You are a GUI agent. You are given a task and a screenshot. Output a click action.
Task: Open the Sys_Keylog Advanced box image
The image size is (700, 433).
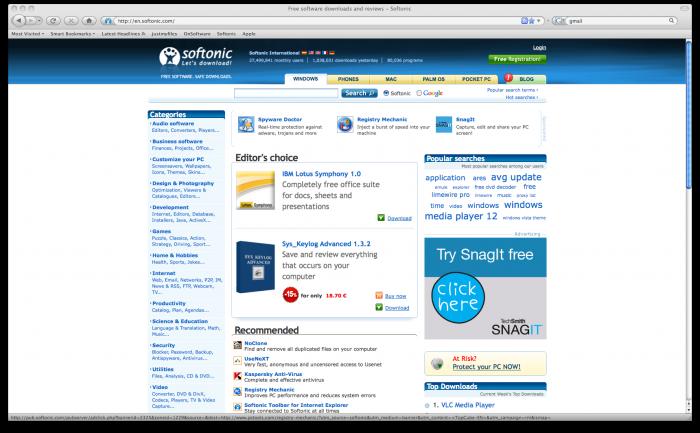coord(255,267)
